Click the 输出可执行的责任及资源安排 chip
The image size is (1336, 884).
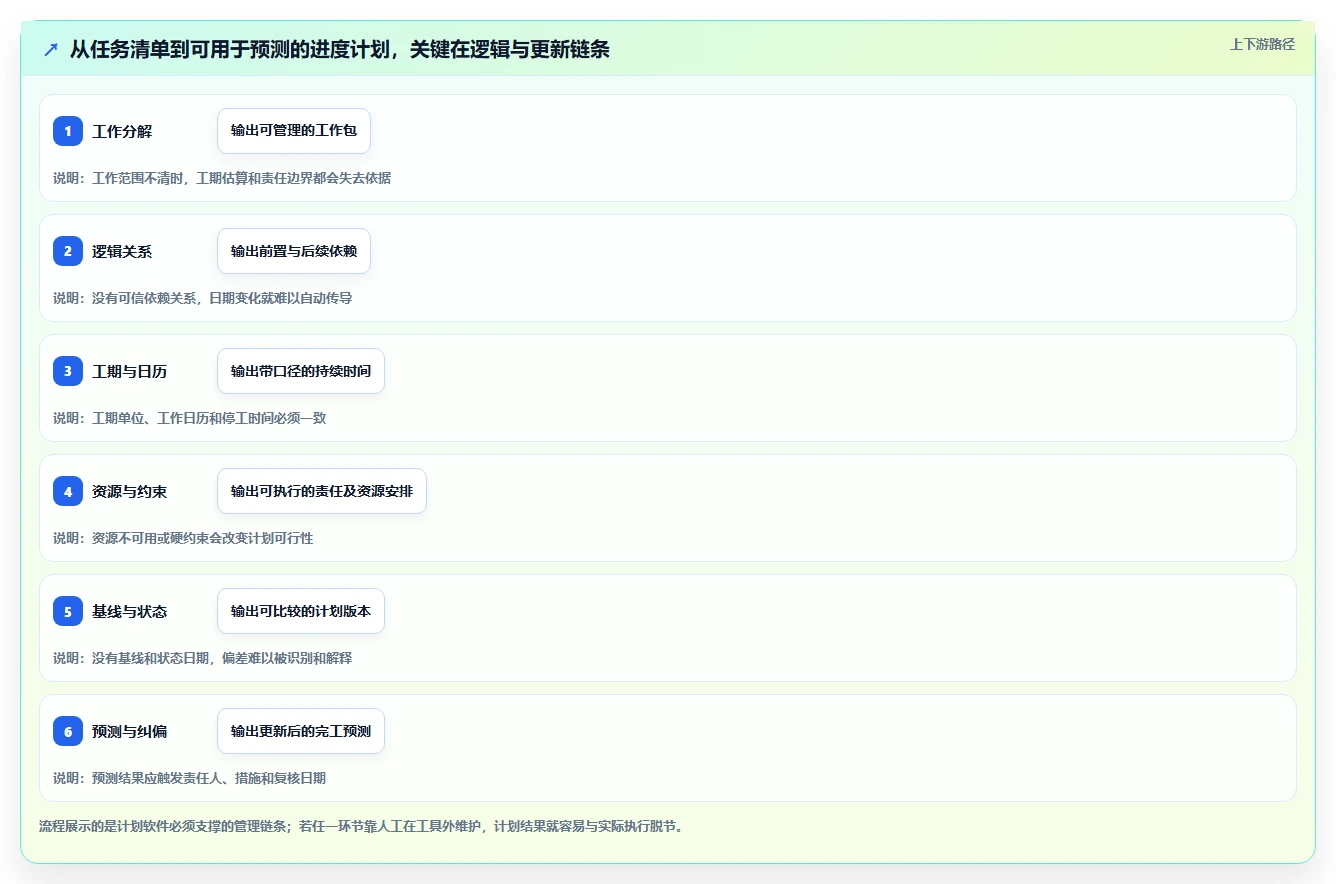click(x=322, y=491)
